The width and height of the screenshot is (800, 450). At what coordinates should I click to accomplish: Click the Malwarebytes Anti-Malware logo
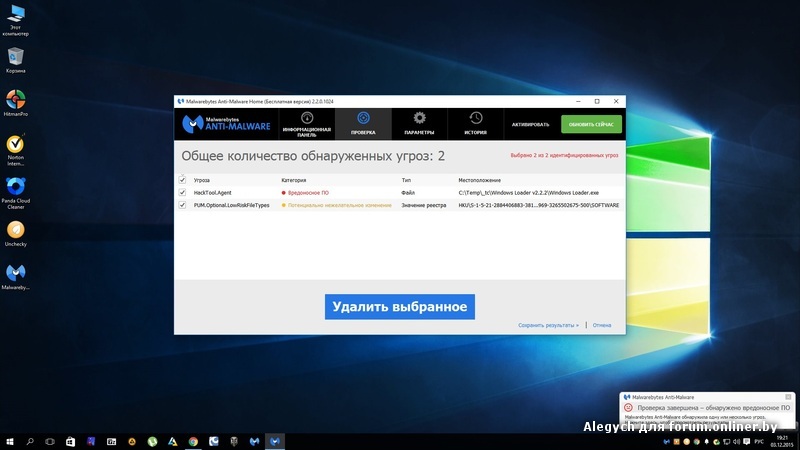pos(227,124)
